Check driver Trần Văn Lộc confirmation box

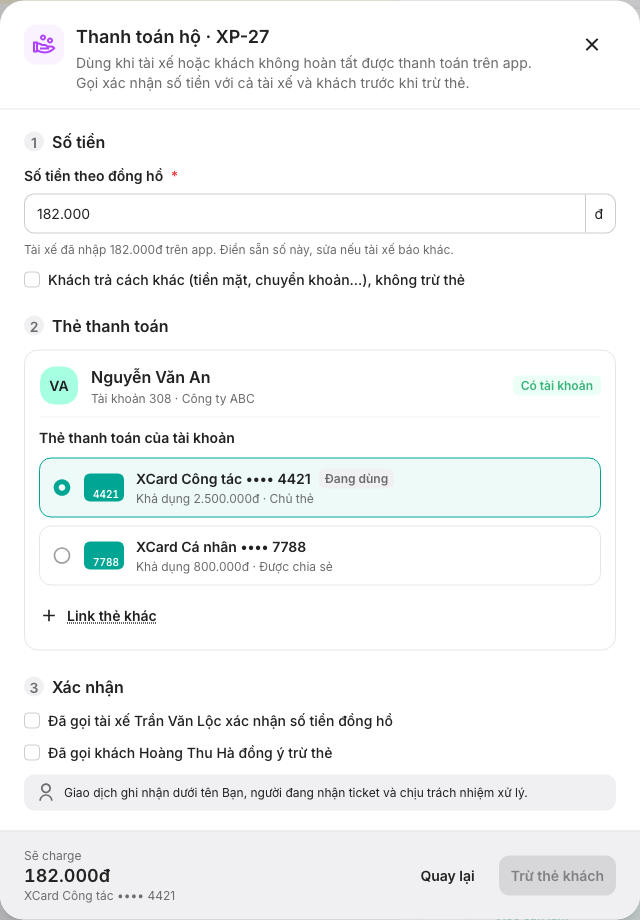click(32, 721)
